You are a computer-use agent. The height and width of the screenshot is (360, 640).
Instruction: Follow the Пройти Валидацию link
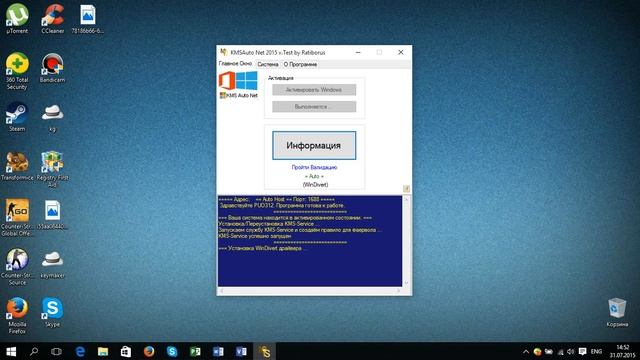[314, 167]
